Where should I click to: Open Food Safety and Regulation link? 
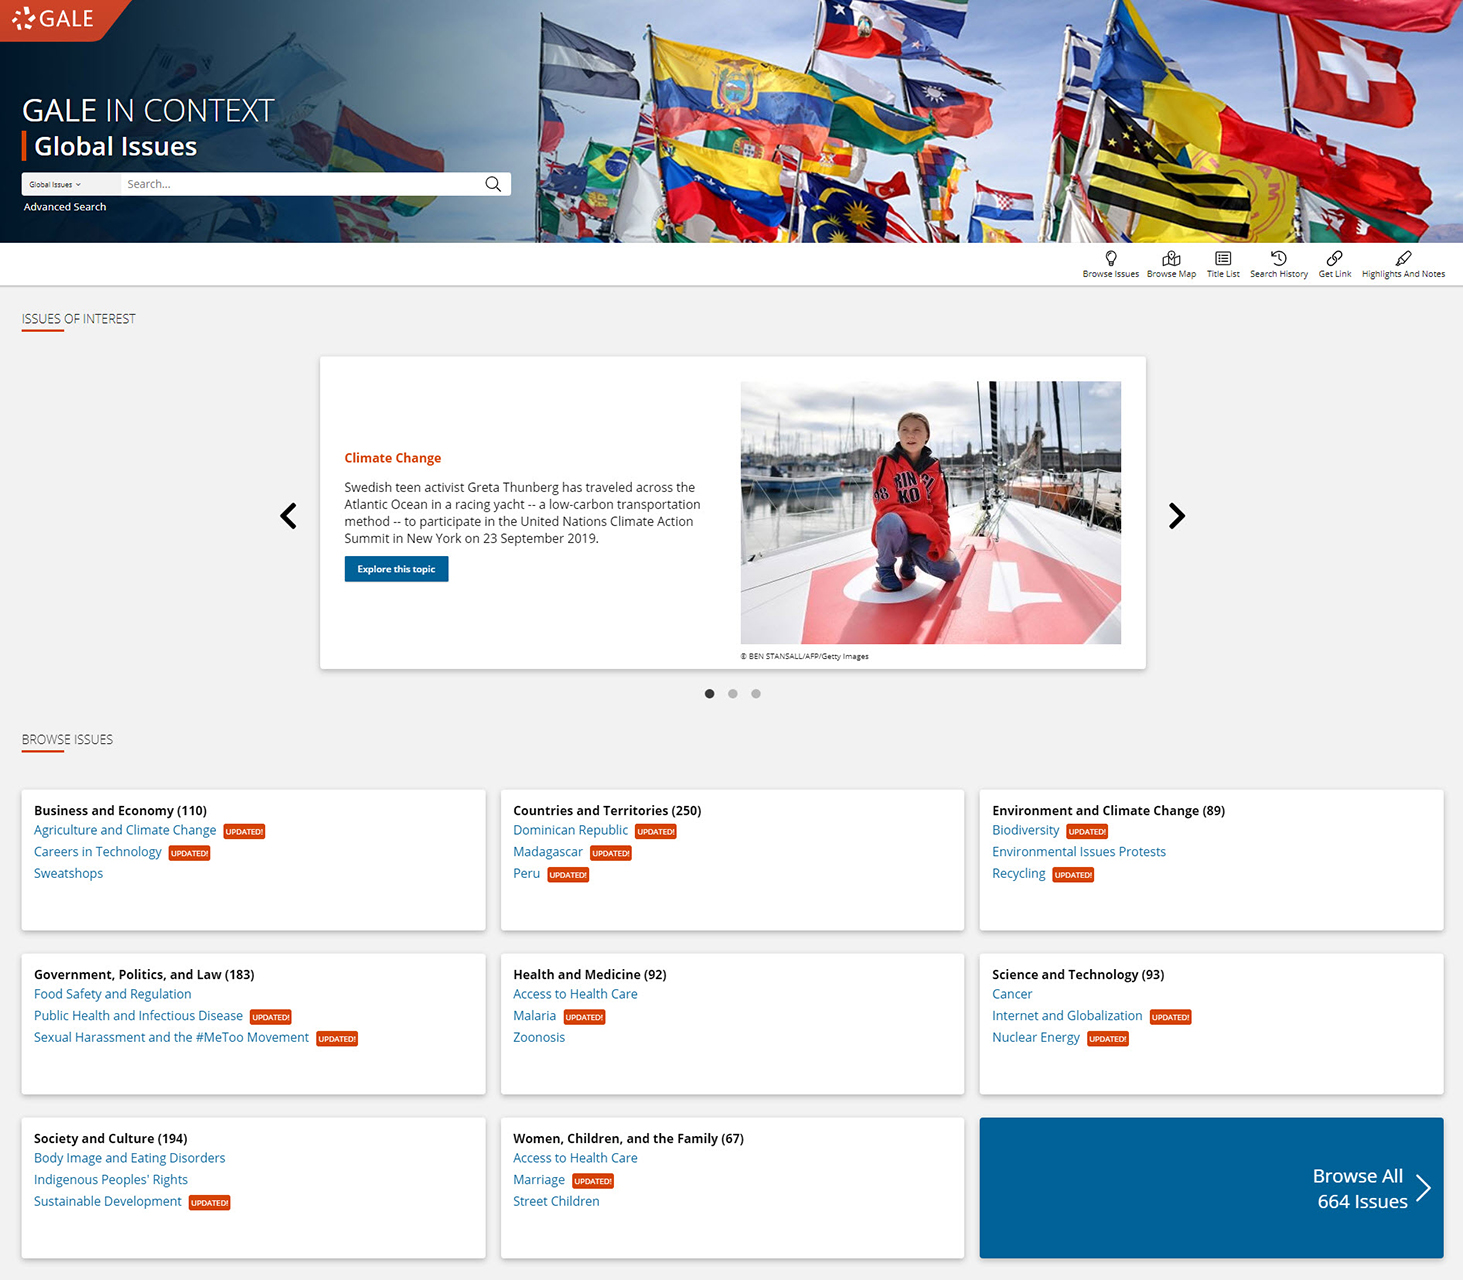pyautogui.click(x=112, y=994)
